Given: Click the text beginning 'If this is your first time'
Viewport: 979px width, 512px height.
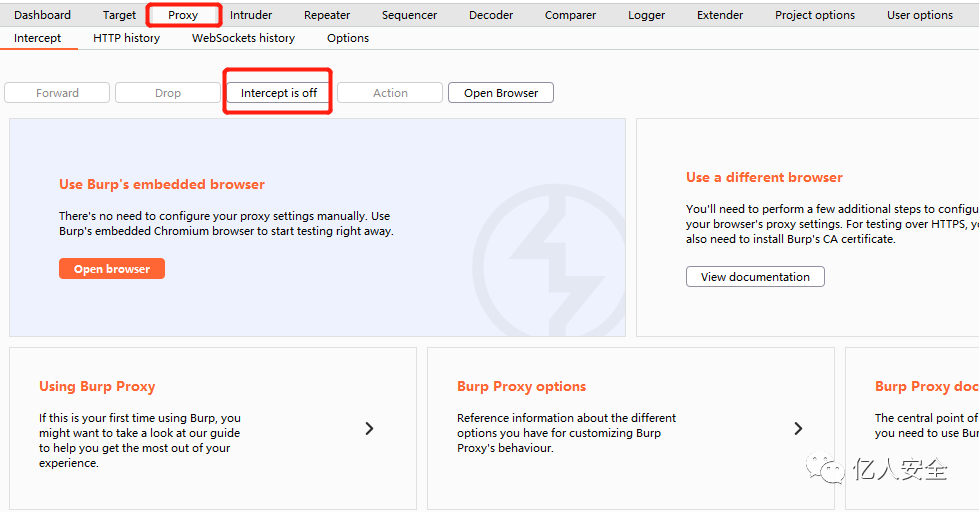Looking at the screenshot, I should click(x=139, y=440).
